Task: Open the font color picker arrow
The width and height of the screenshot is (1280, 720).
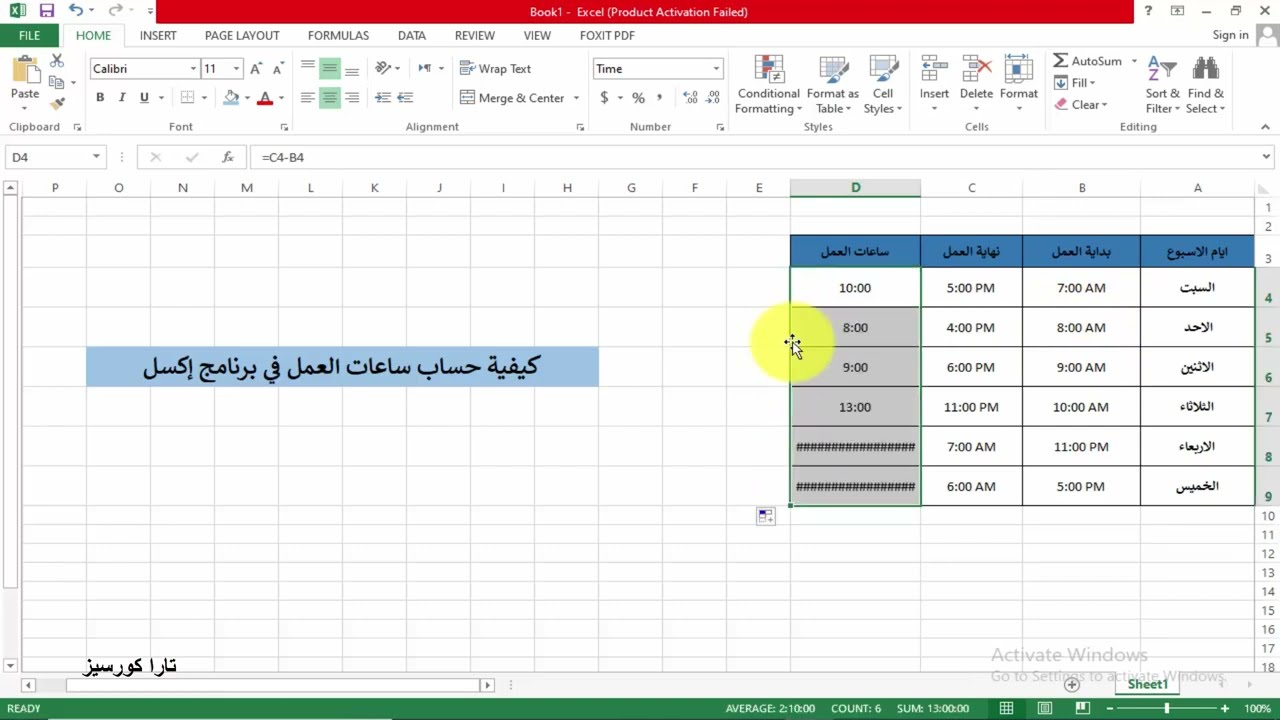Action: [281, 98]
